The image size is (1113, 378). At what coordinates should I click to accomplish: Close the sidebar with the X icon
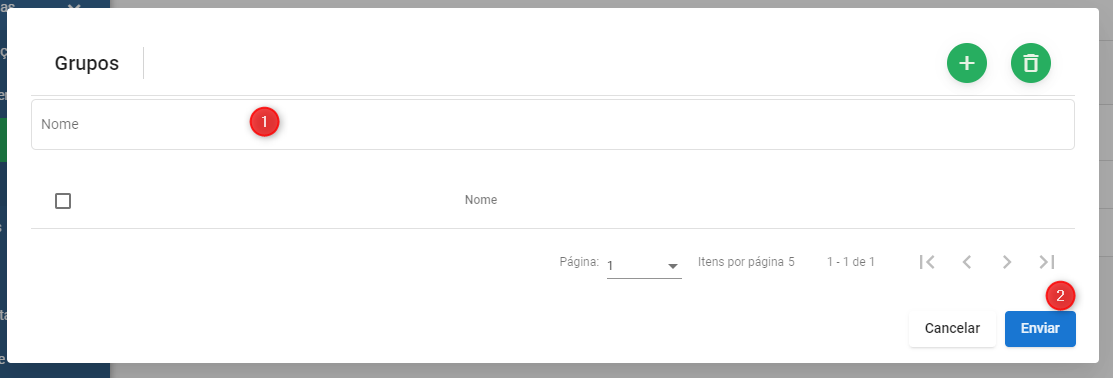pos(72,6)
